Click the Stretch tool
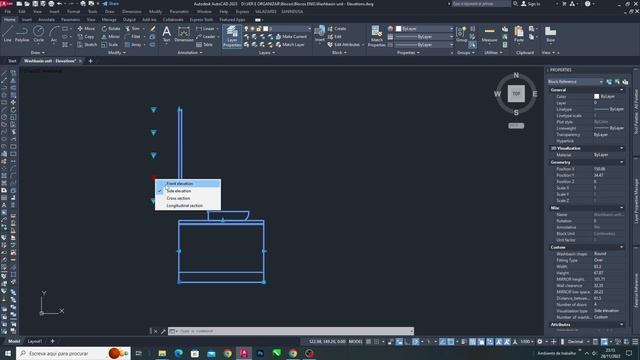 click(x=87, y=44)
